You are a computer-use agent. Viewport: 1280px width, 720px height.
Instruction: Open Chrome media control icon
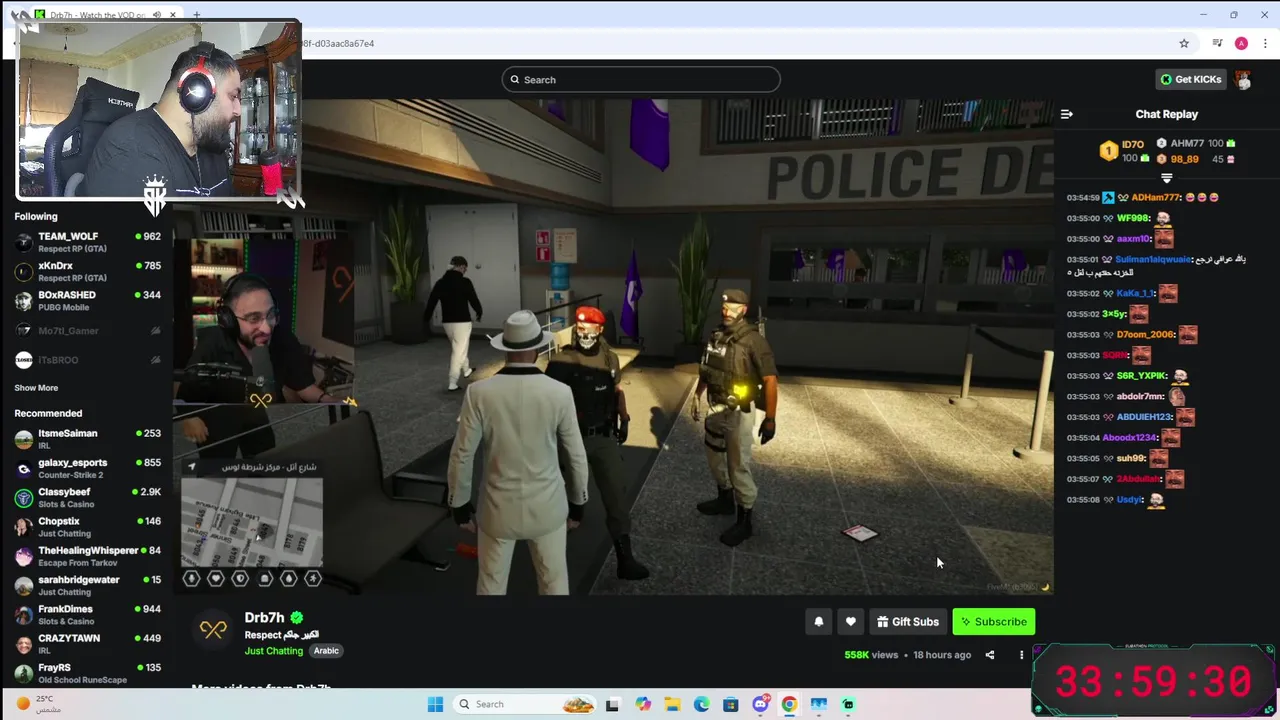point(1217,43)
